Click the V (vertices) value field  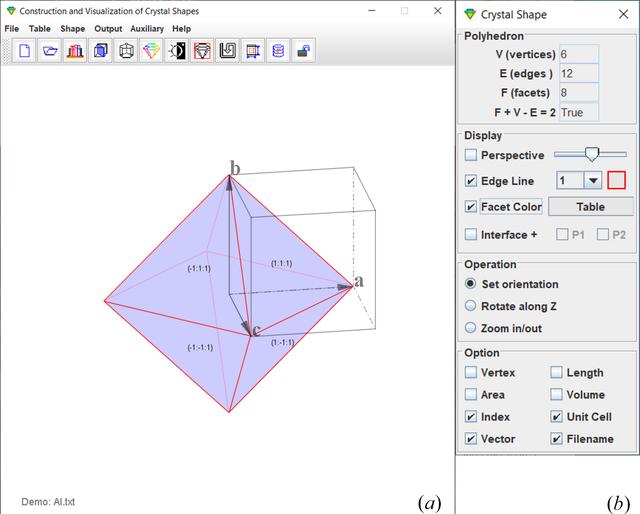[x=579, y=54]
